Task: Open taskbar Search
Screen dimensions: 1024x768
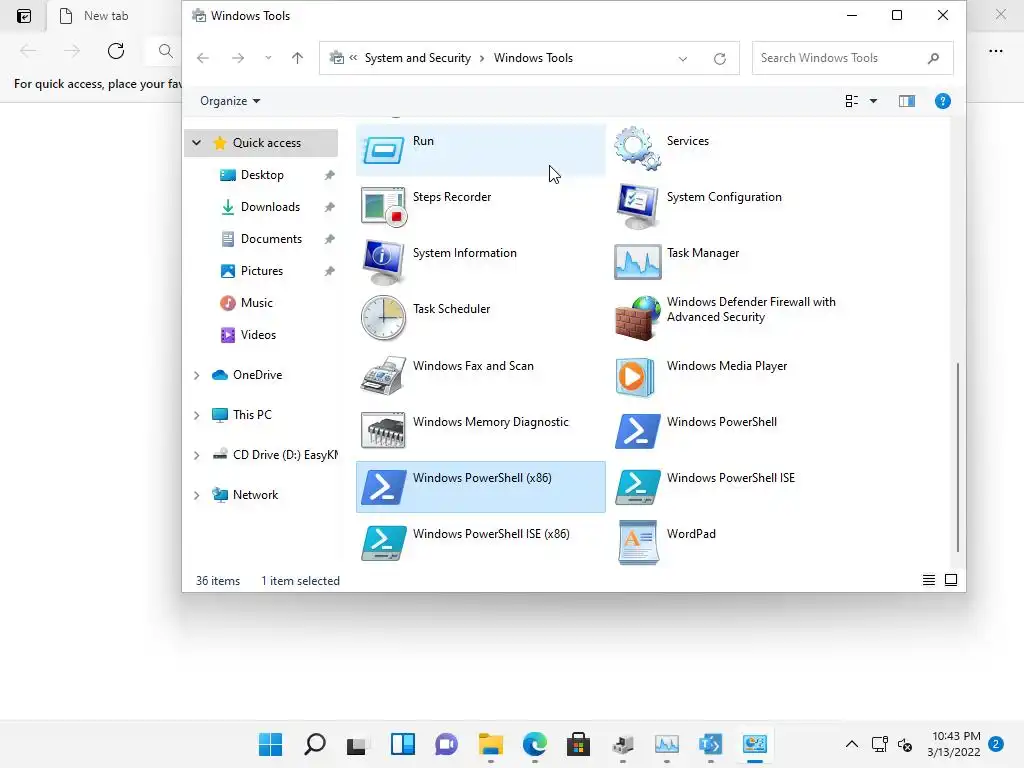Action: pos(315,744)
